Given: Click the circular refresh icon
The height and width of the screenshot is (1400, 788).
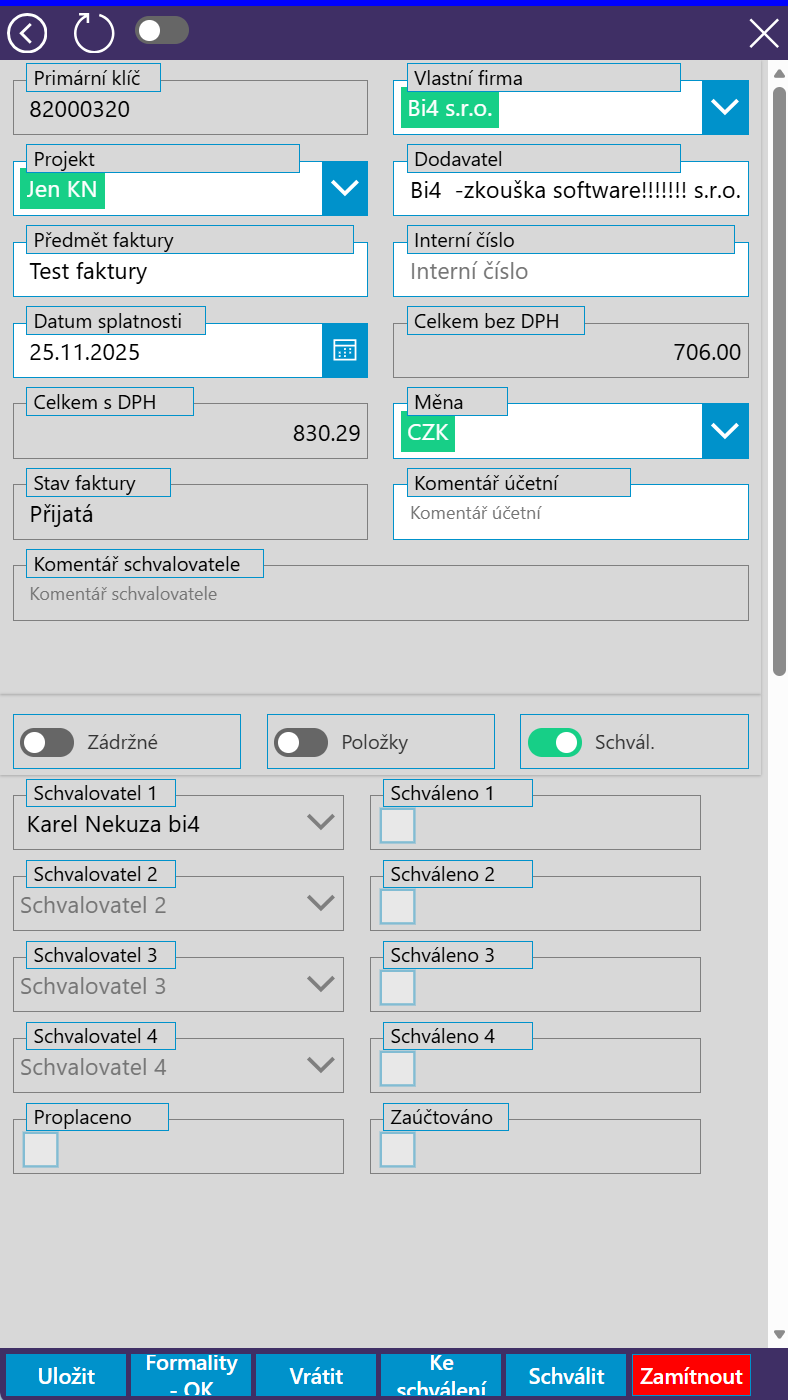Looking at the screenshot, I should pos(94,33).
